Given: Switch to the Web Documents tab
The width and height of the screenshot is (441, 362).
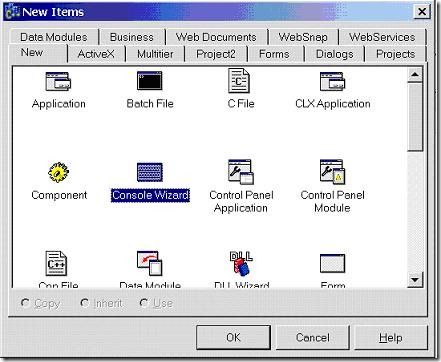Looking at the screenshot, I should pyautogui.click(x=216, y=37).
